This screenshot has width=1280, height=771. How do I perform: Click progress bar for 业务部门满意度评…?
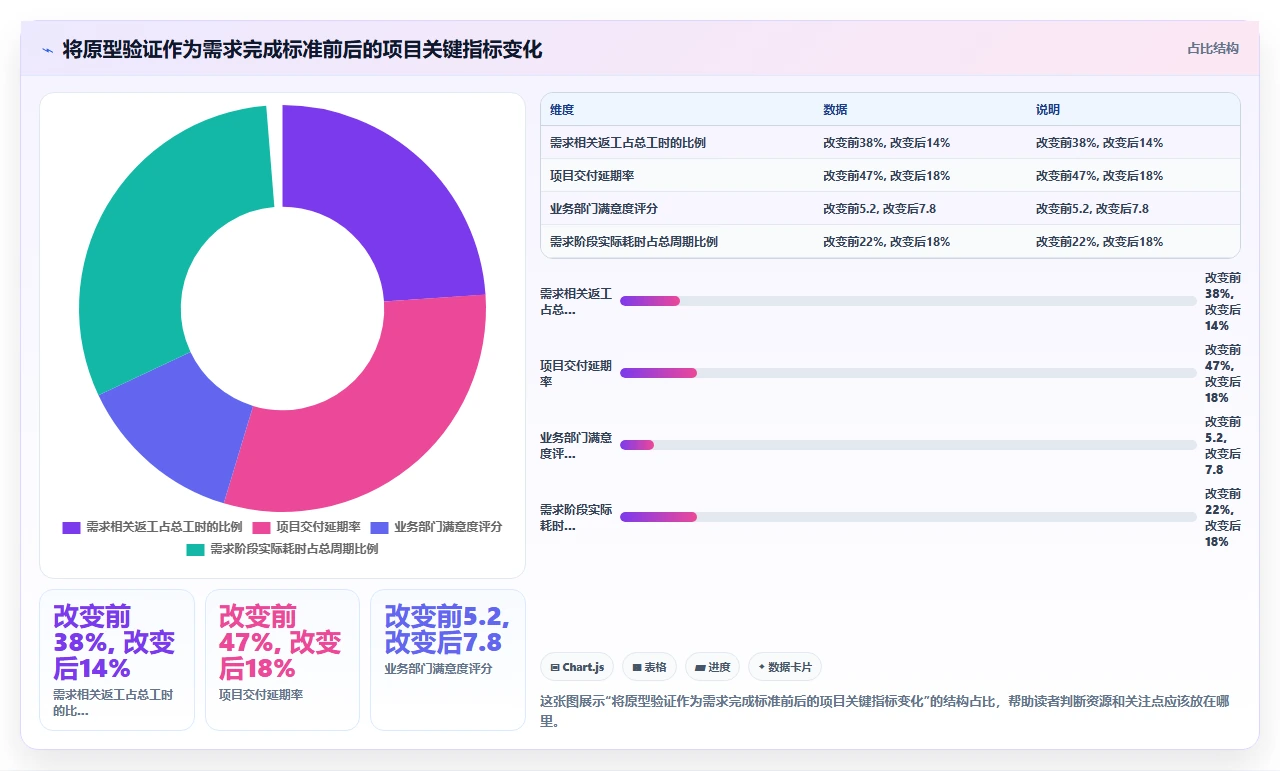908,445
